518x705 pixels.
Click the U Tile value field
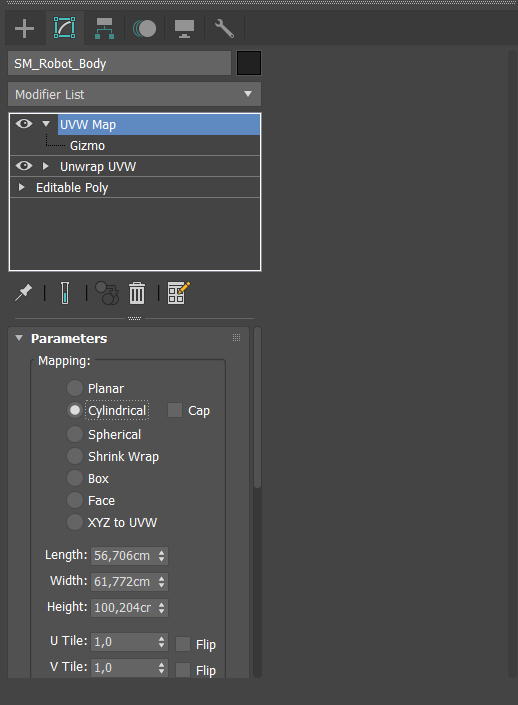point(123,642)
